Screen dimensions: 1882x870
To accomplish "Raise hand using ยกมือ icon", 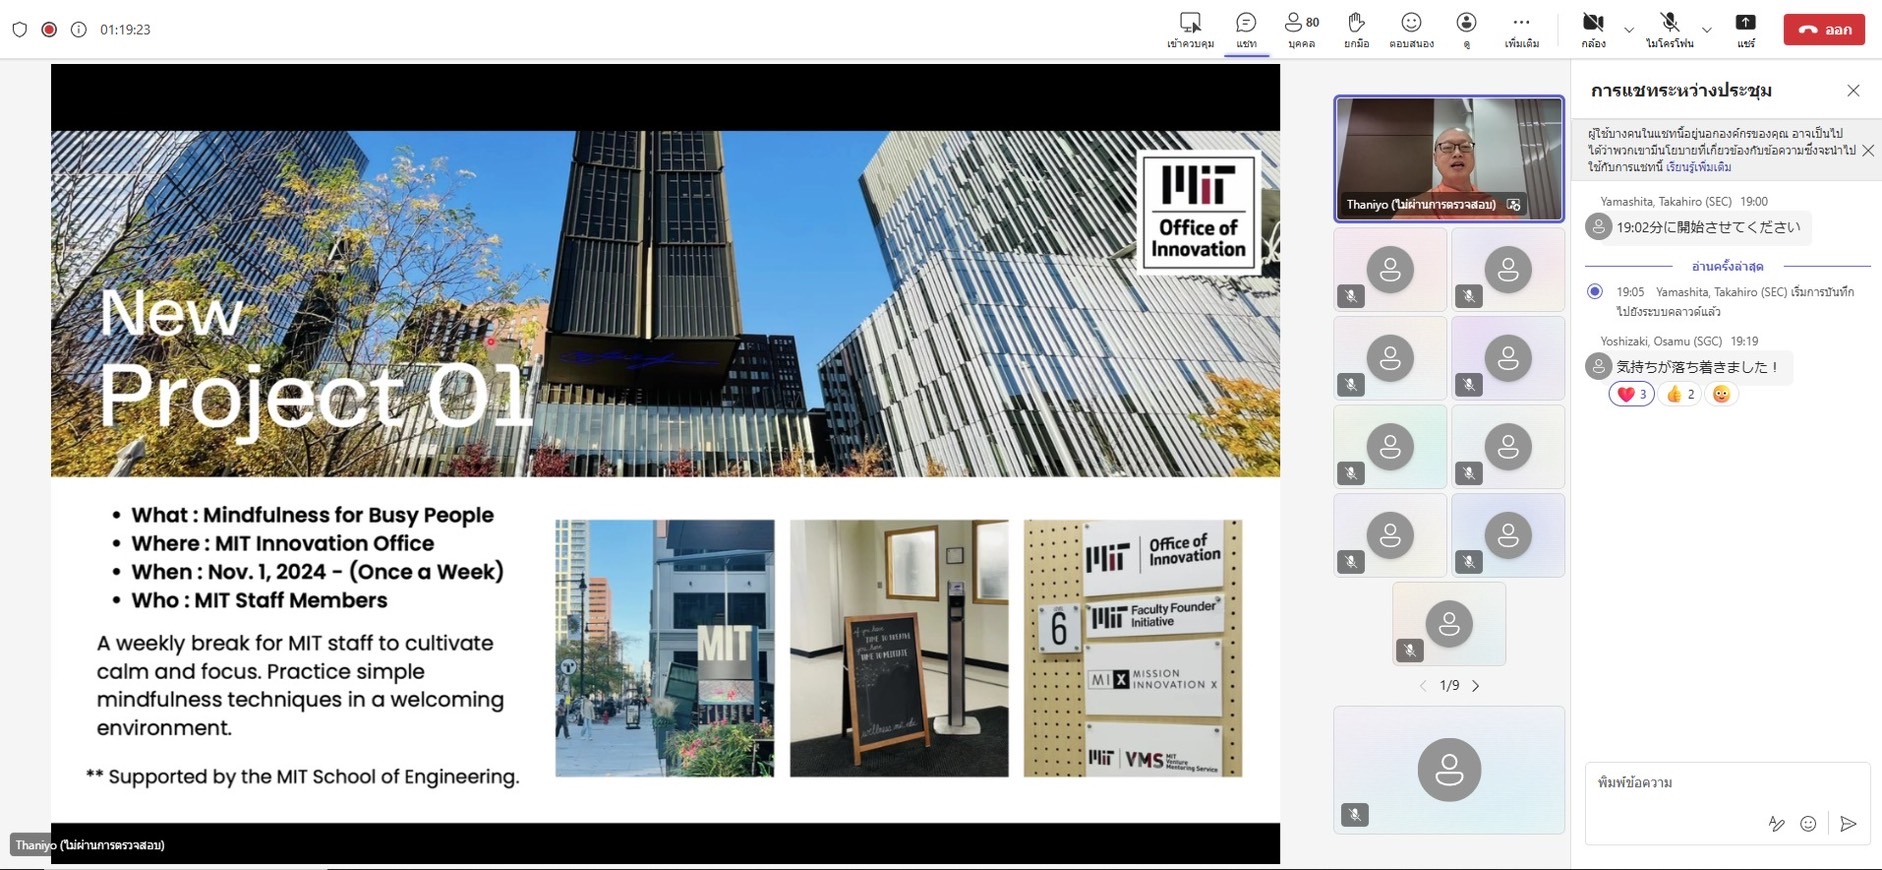I will click(x=1356, y=29).
